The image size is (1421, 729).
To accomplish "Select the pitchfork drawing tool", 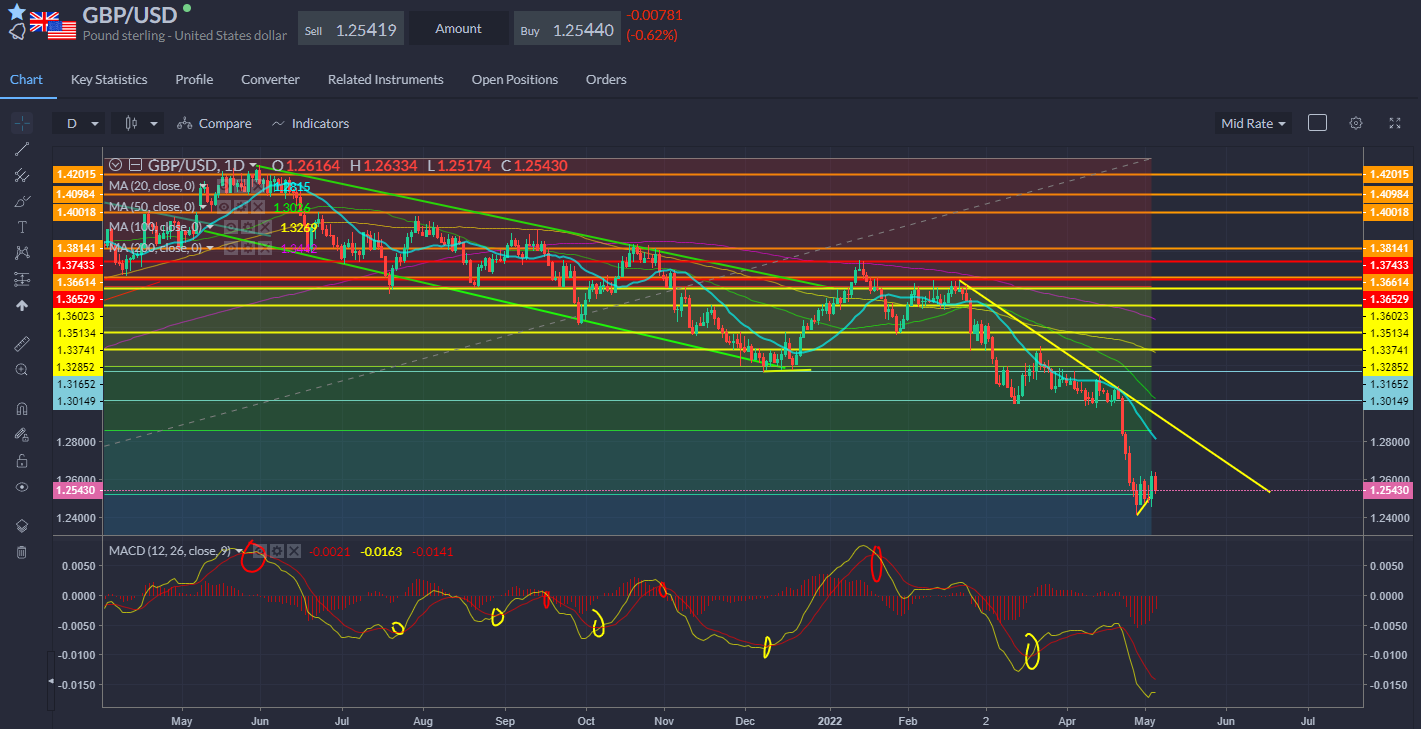I will pos(22,175).
